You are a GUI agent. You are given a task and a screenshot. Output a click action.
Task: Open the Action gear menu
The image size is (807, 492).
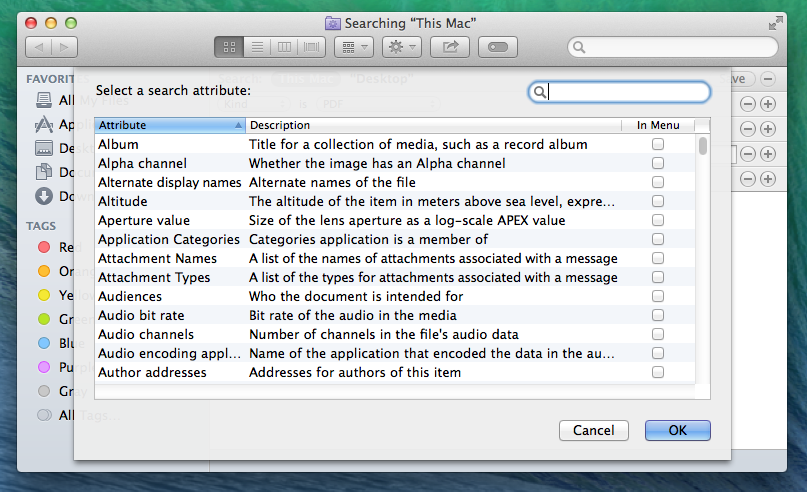pos(402,47)
